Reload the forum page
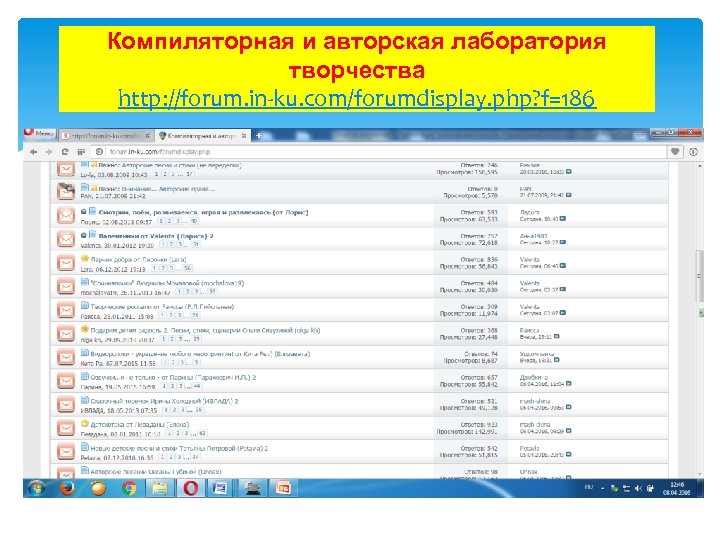 [x=65, y=152]
